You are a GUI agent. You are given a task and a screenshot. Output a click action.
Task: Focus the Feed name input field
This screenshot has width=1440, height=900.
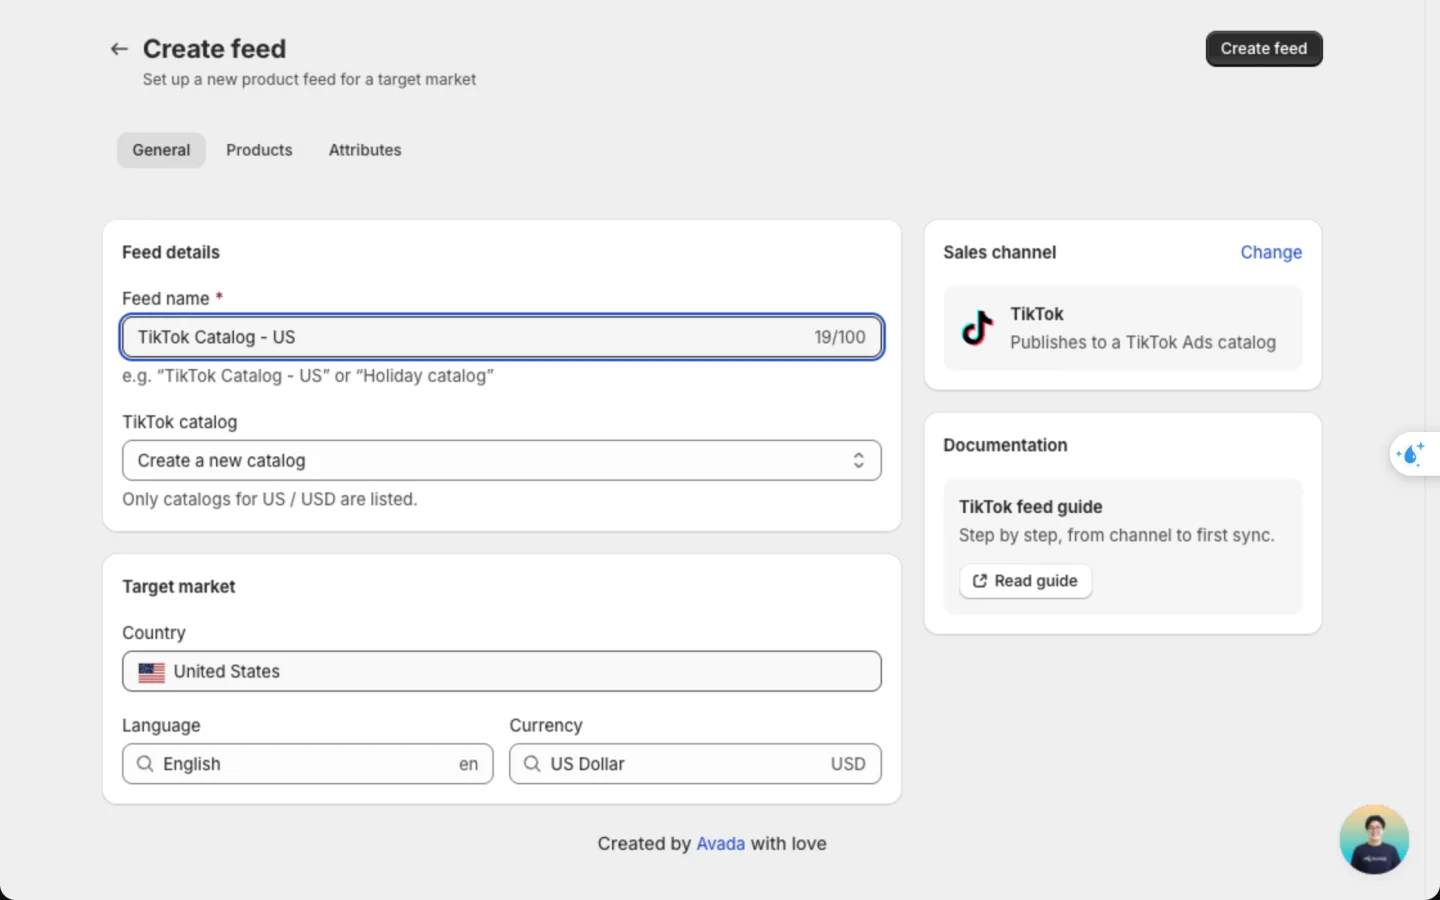[x=502, y=337]
